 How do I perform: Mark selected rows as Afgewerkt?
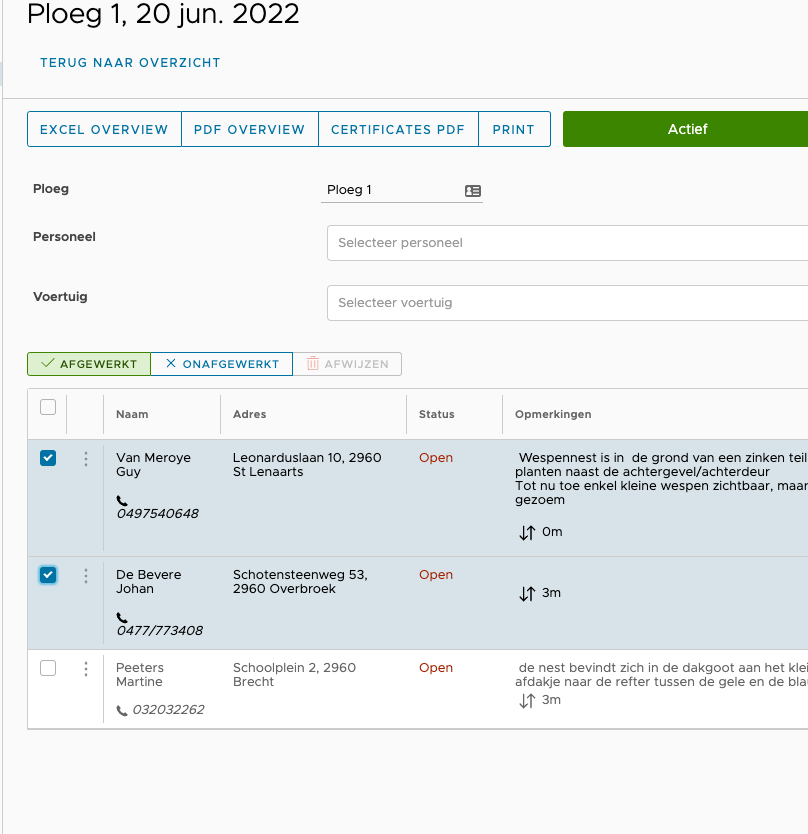(89, 364)
